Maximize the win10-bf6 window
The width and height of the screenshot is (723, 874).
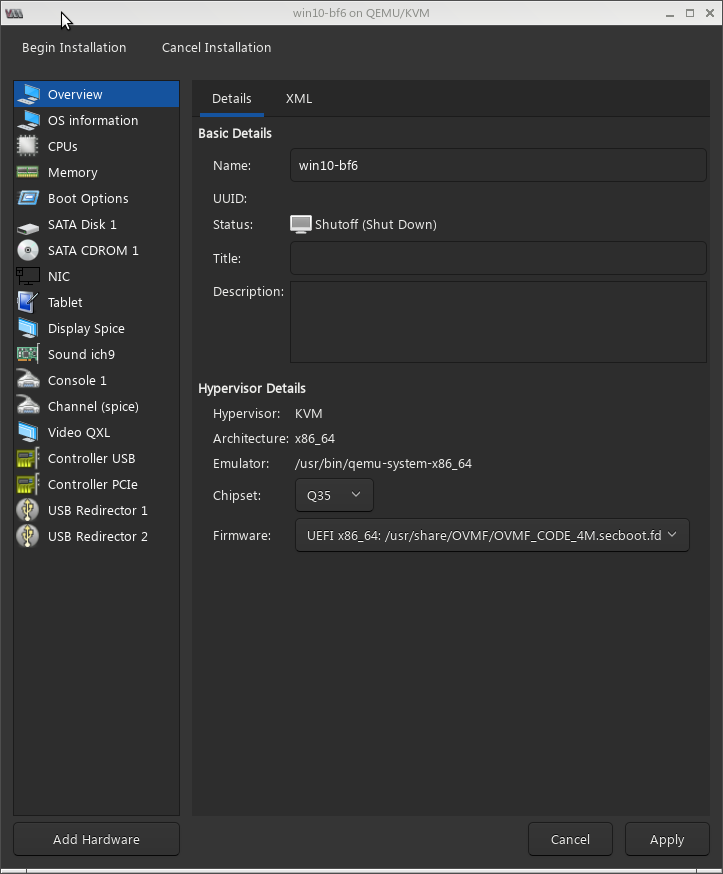(x=690, y=13)
